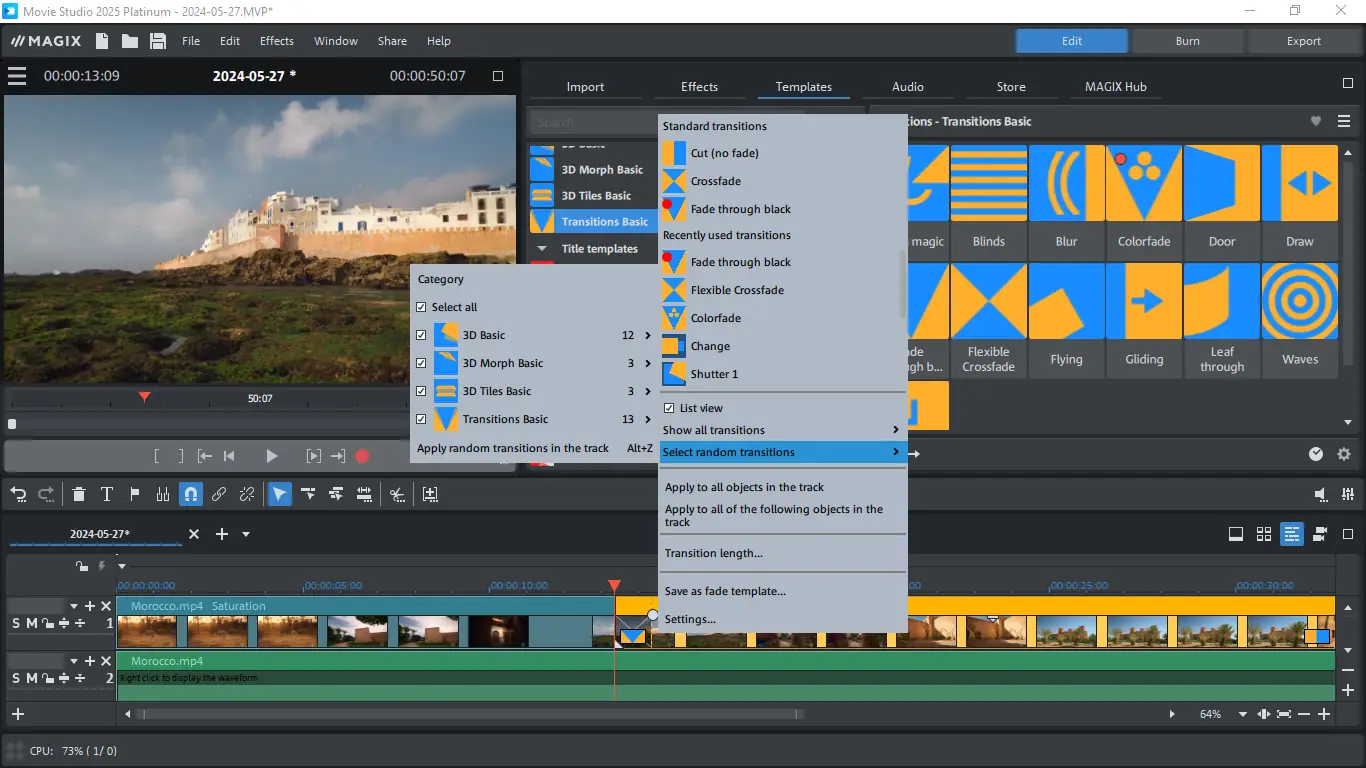Uncheck the Select all checkbox
This screenshot has height=768, width=1366.
(x=421, y=307)
